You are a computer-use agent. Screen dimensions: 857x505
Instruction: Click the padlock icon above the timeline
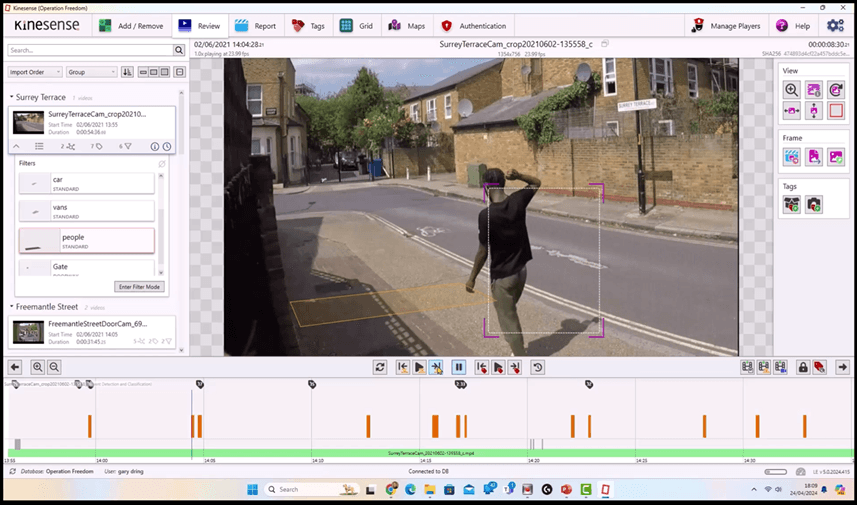pos(803,367)
